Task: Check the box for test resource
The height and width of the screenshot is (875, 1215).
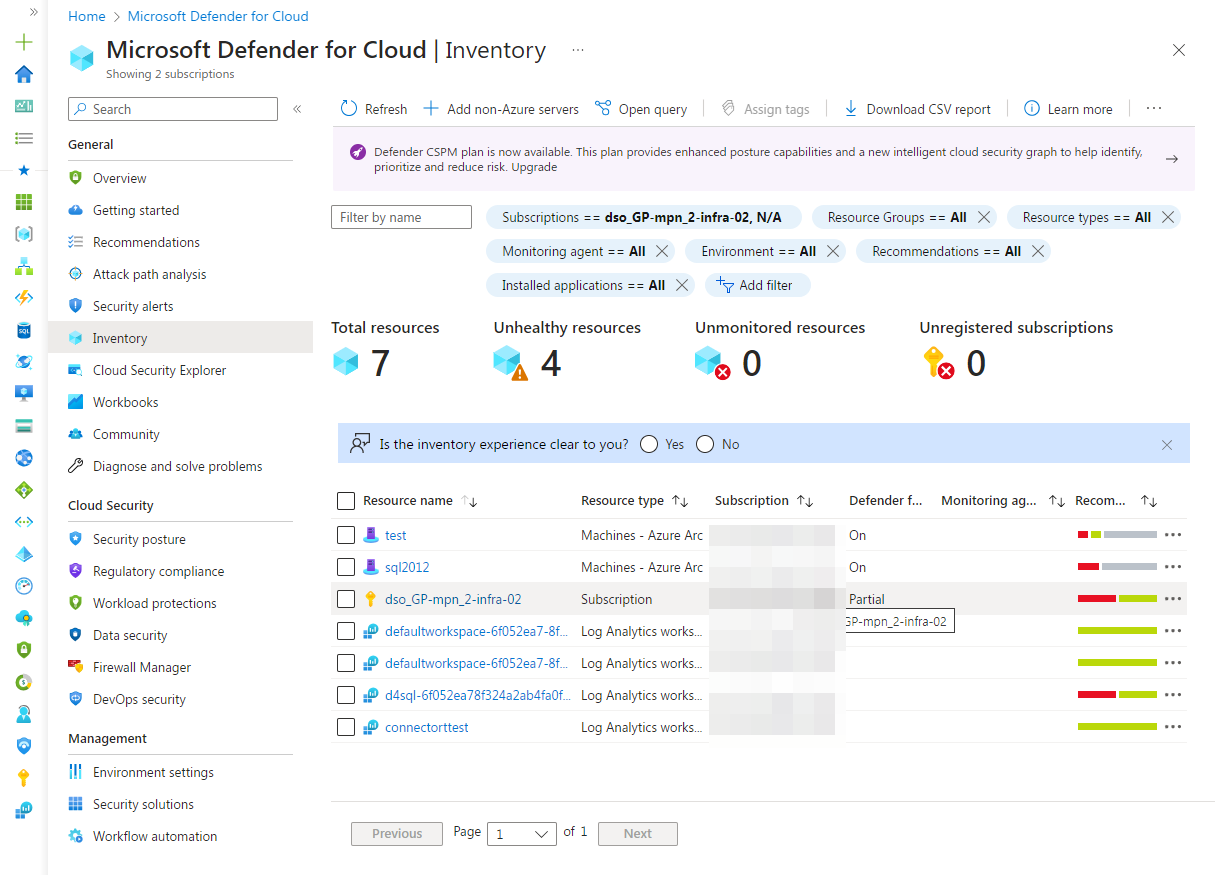Action: [346, 535]
